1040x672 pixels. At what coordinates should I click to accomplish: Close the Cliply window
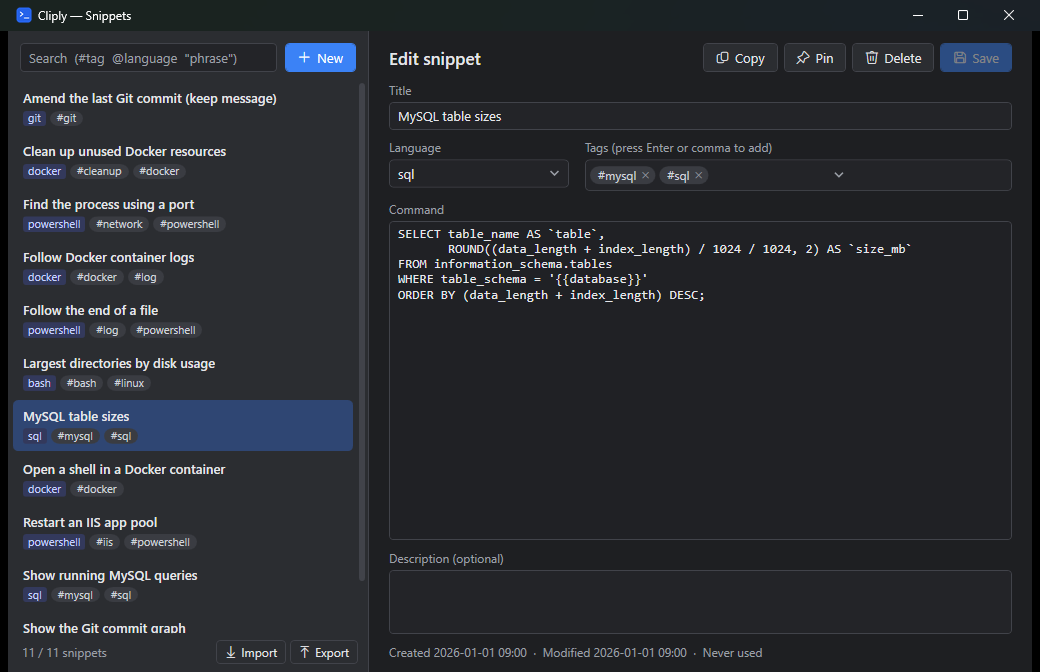pos(1009,15)
